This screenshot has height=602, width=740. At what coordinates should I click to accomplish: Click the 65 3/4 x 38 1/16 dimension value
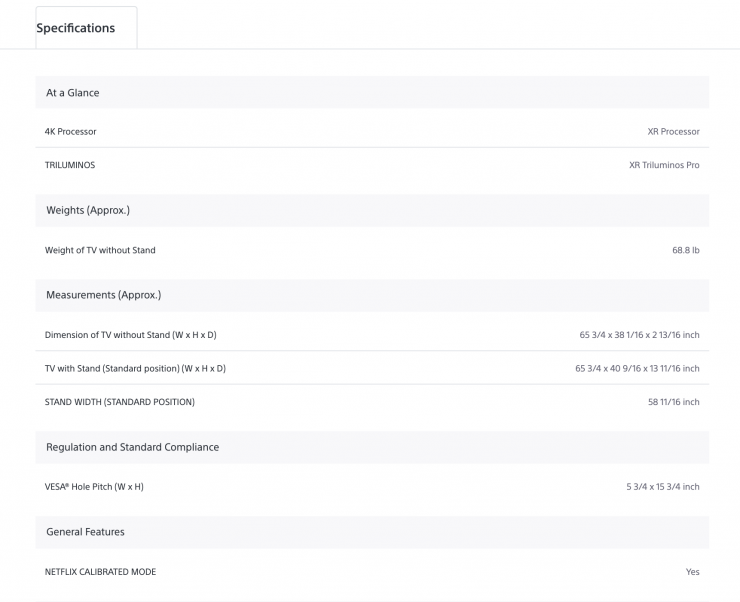pos(639,335)
